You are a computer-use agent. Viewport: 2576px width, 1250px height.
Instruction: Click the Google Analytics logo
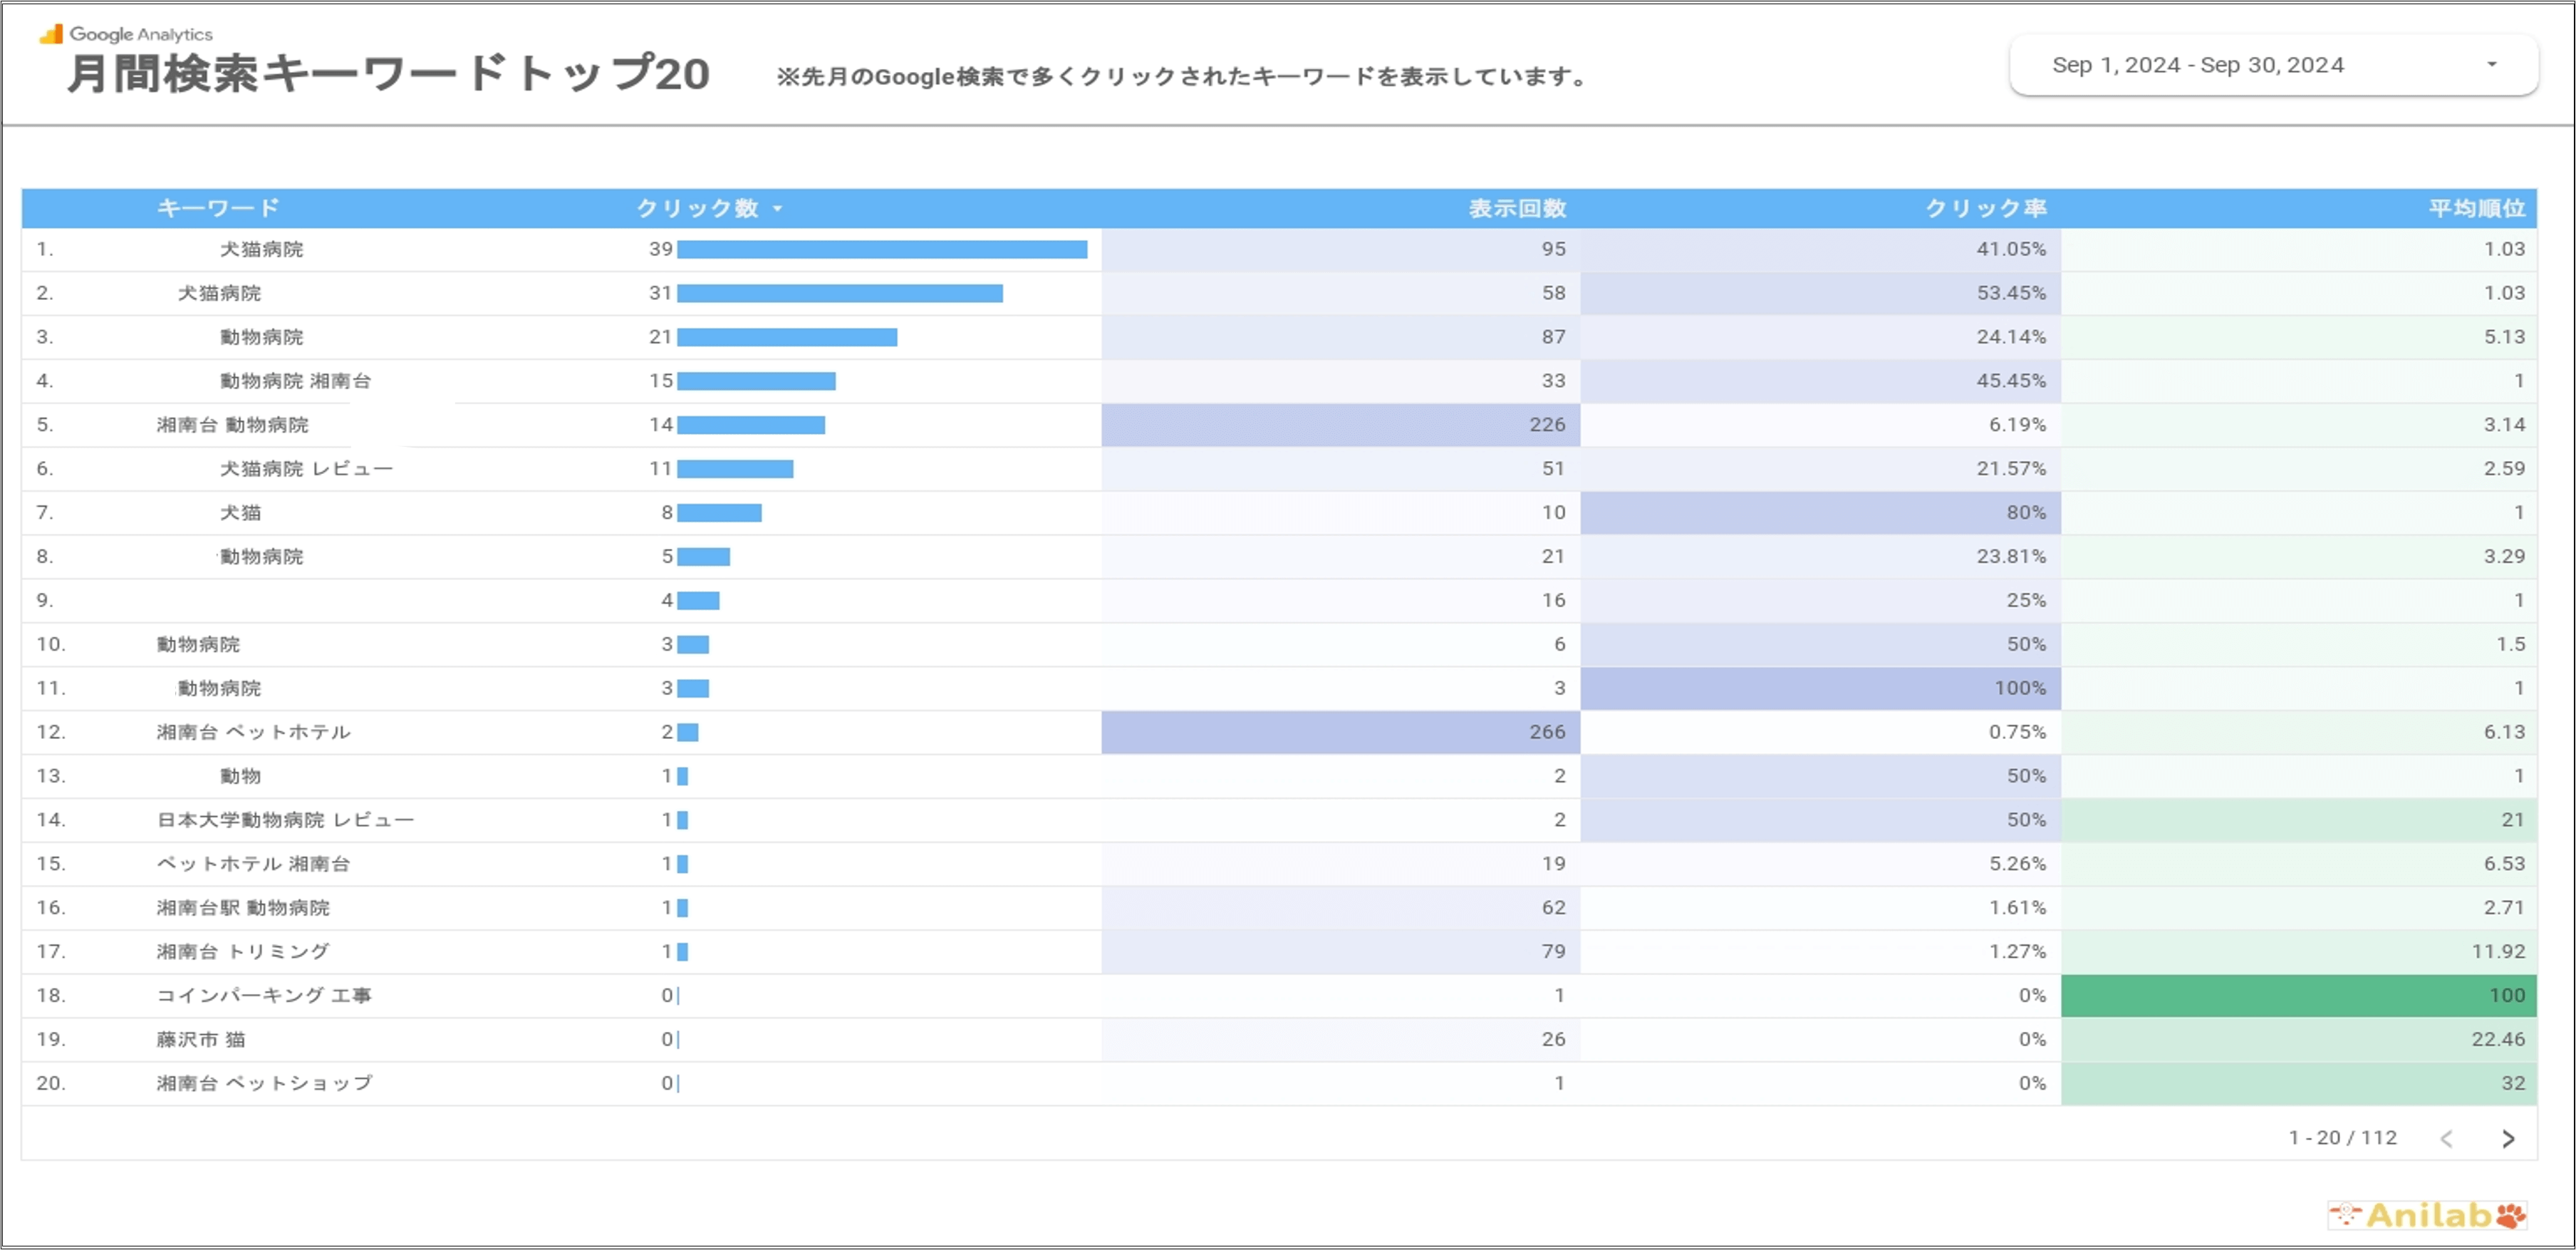pyautogui.click(x=128, y=33)
